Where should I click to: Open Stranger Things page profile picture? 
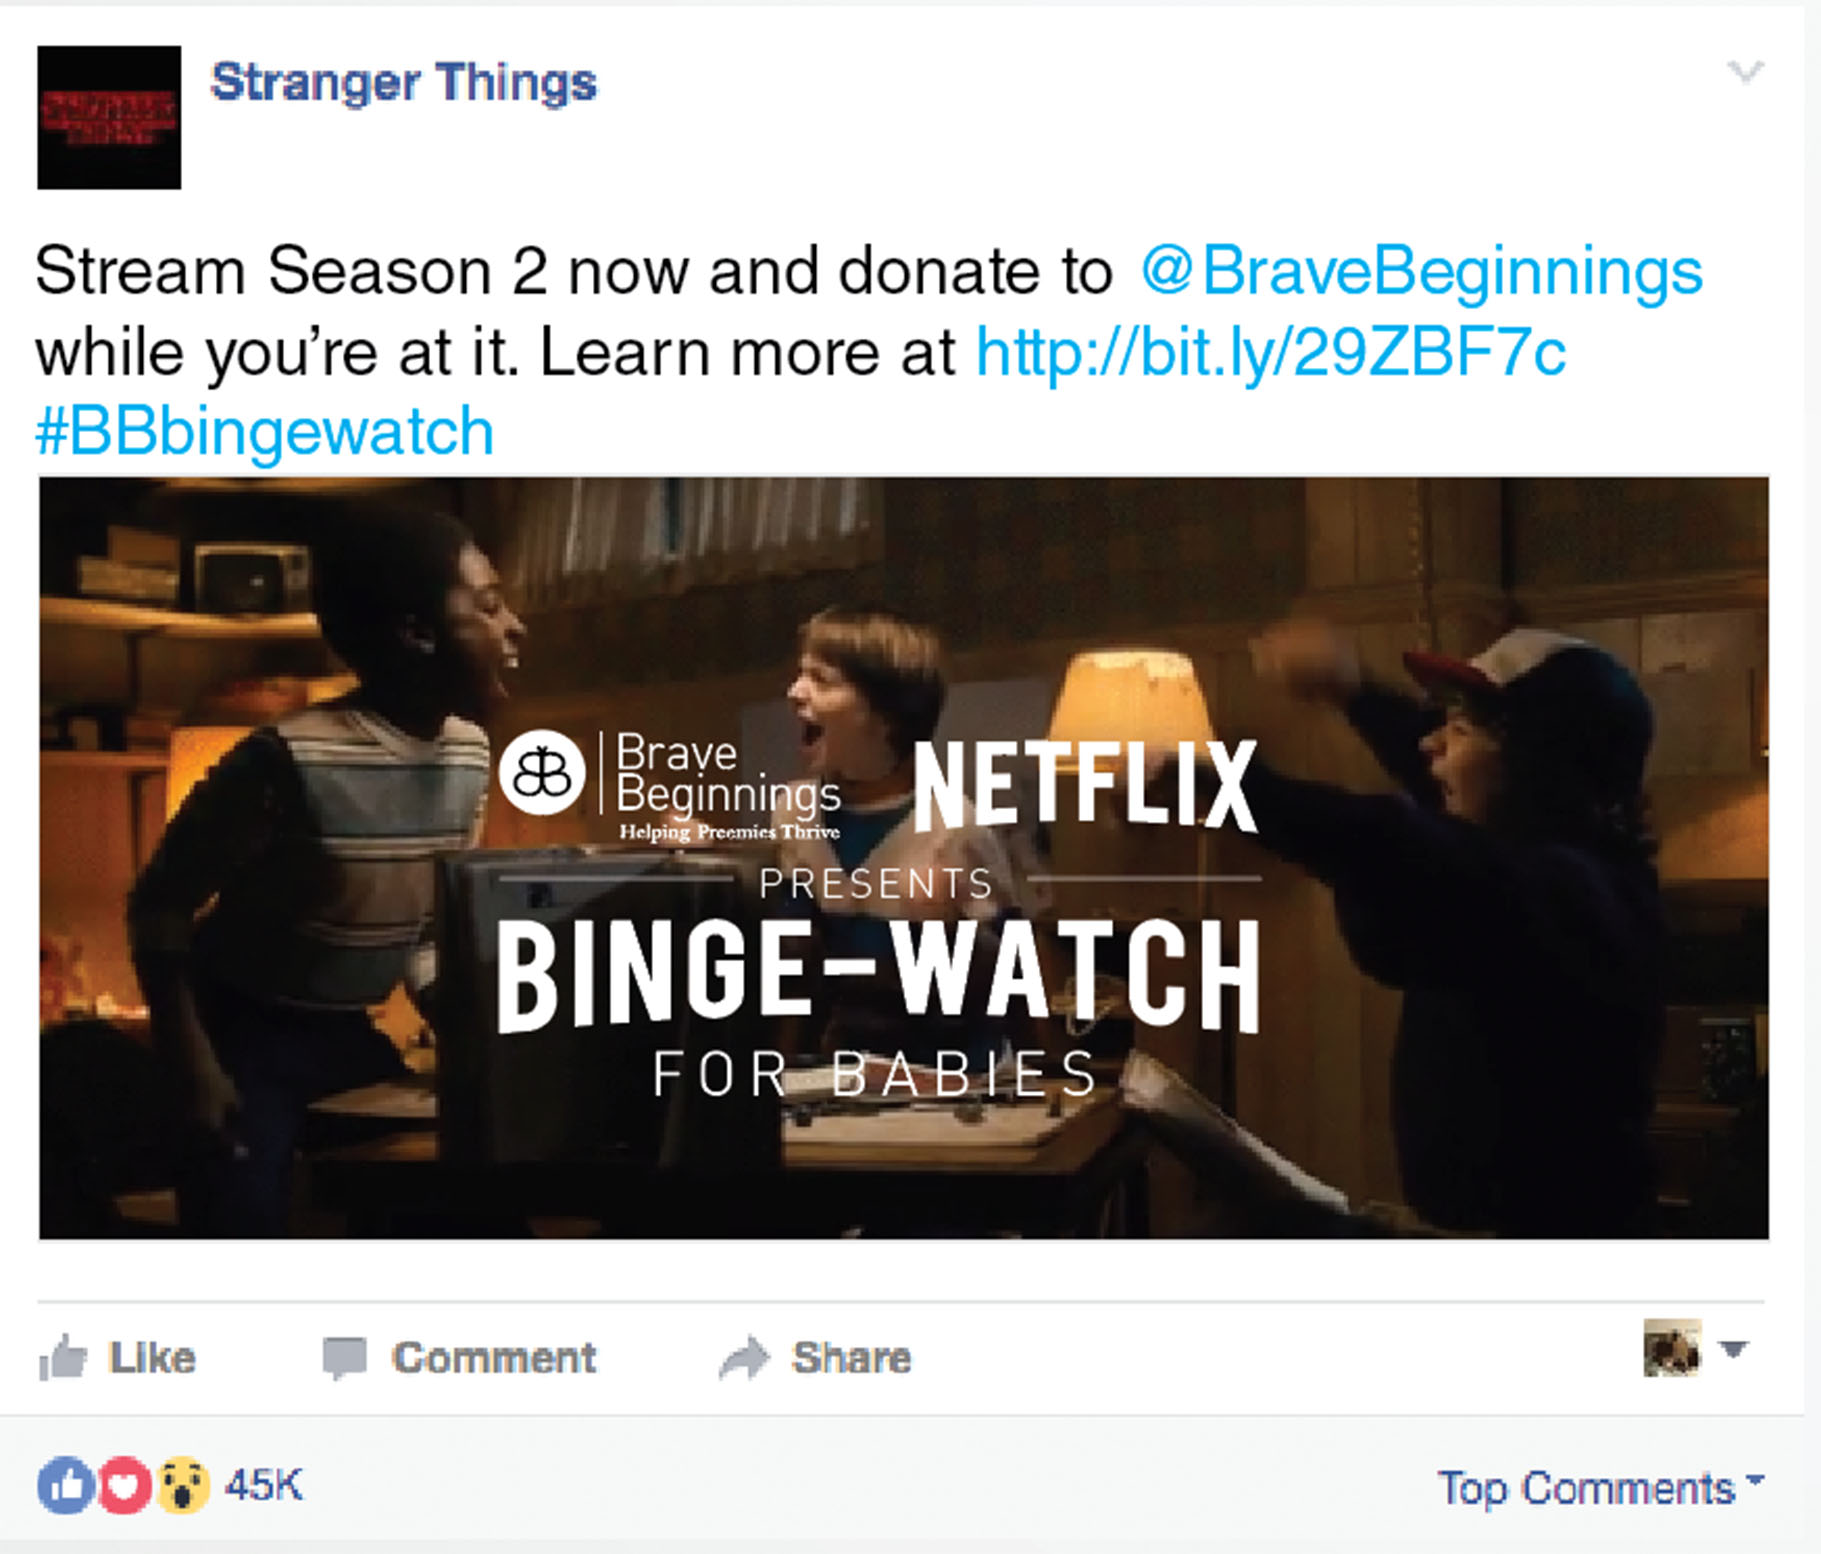109,117
